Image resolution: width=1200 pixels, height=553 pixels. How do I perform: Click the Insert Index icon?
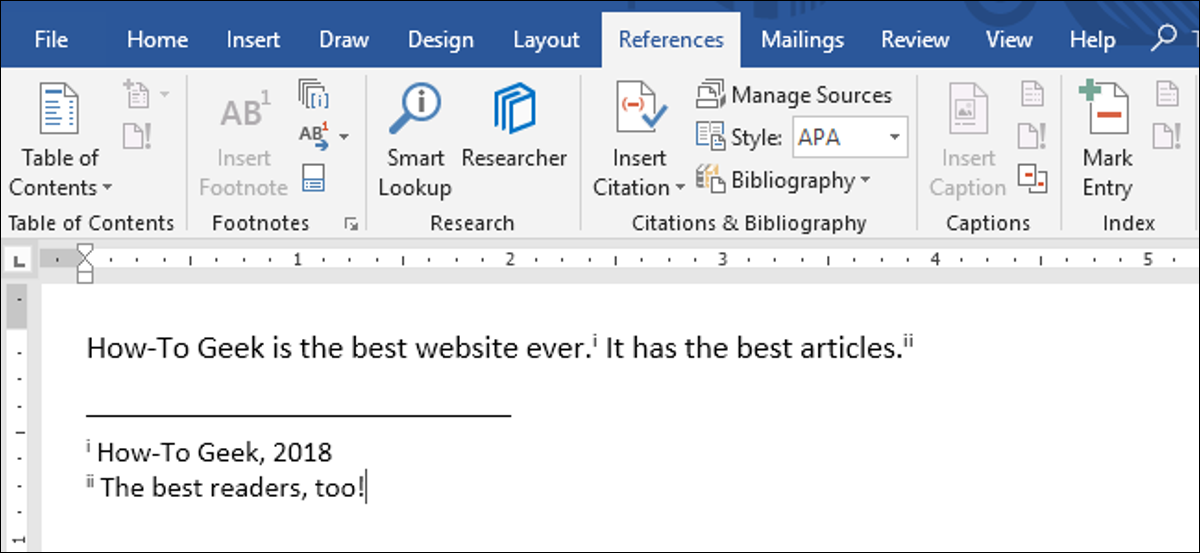click(x=1167, y=95)
